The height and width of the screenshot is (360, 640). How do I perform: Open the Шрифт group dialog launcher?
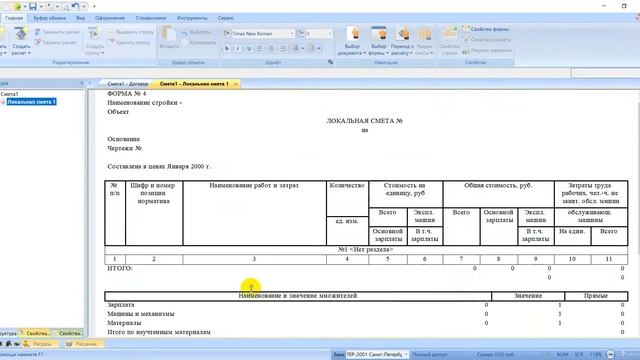click(330, 62)
